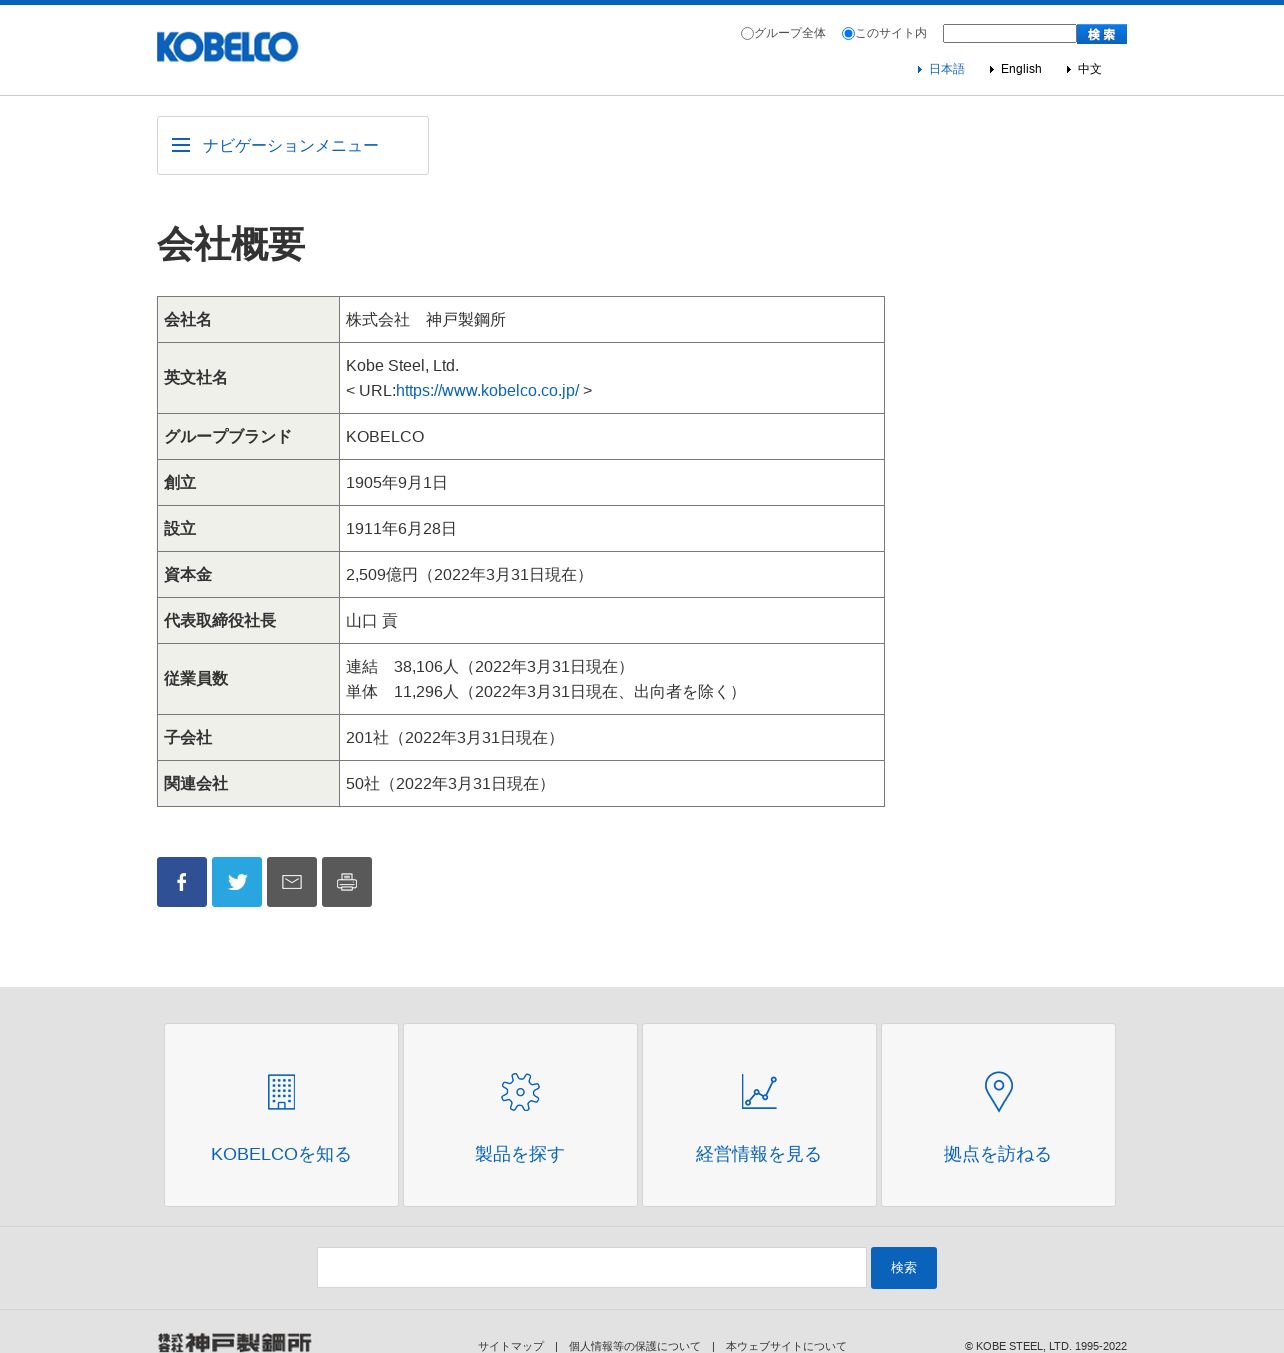Click the 1905年9月1日 cell
The width and height of the screenshot is (1284, 1353).
(x=612, y=483)
